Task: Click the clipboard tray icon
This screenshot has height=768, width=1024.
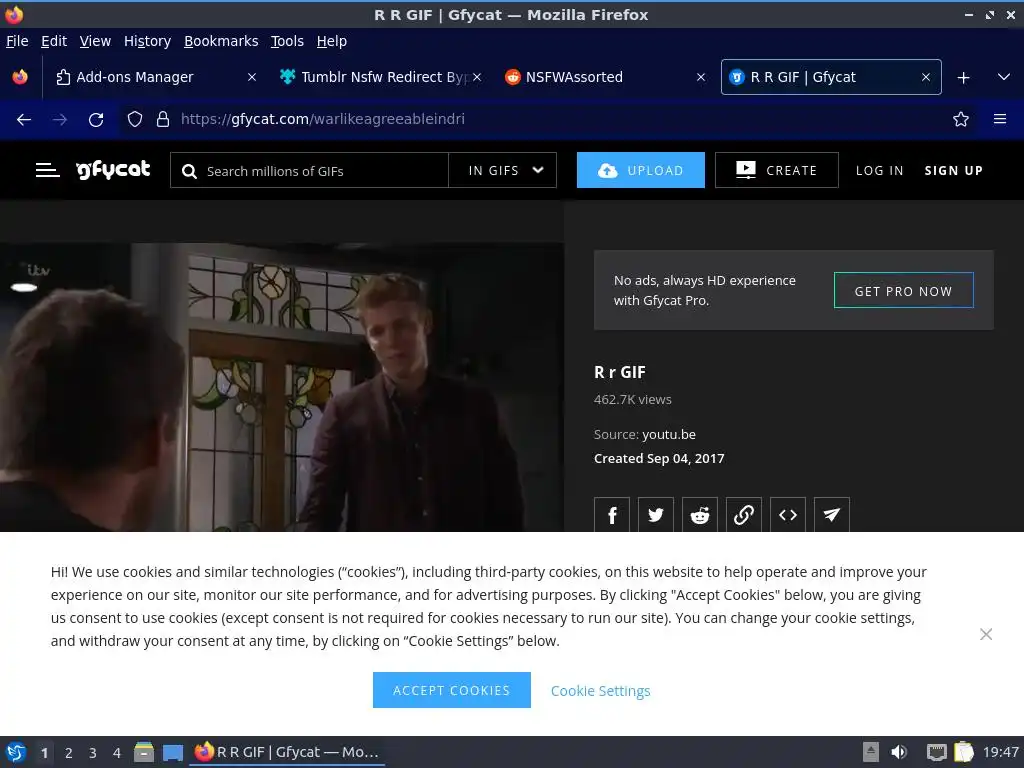Action: [963, 752]
